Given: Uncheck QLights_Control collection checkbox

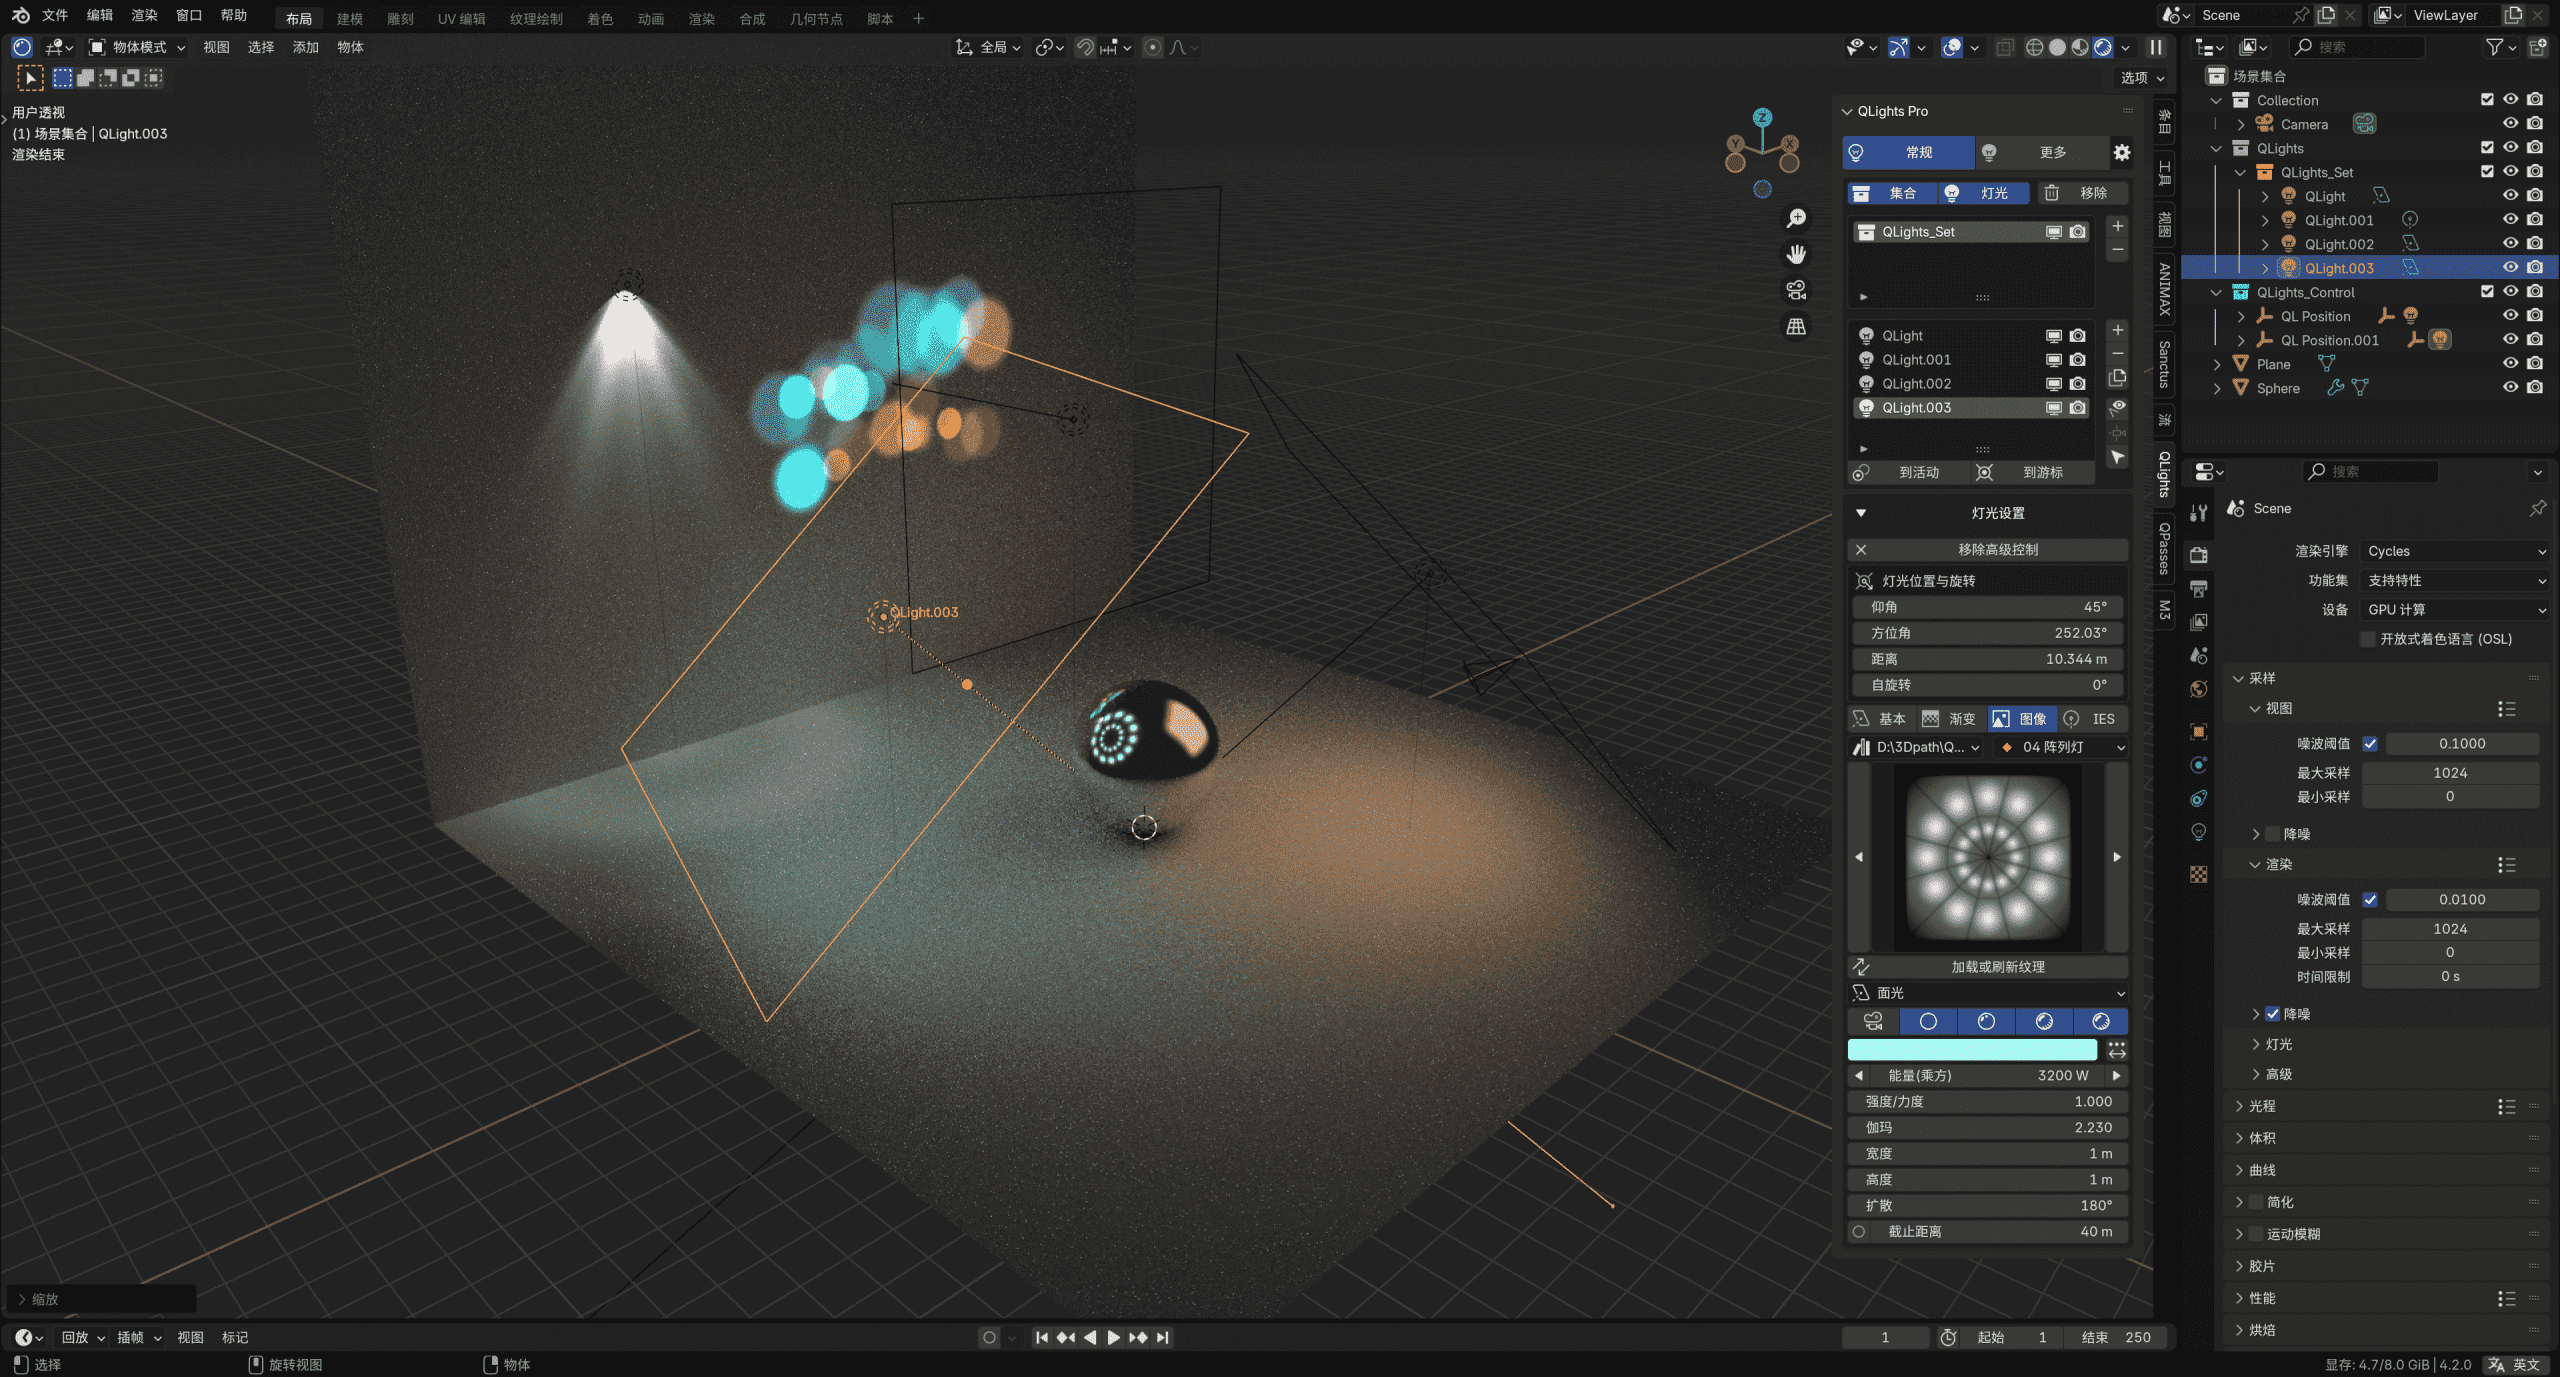Looking at the screenshot, I should pos(2487,292).
